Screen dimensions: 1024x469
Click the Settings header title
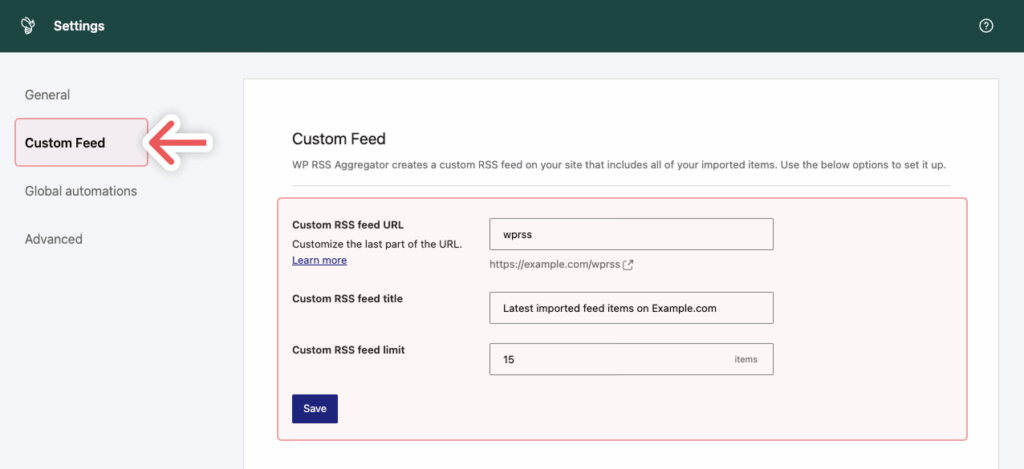tap(79, 26)
